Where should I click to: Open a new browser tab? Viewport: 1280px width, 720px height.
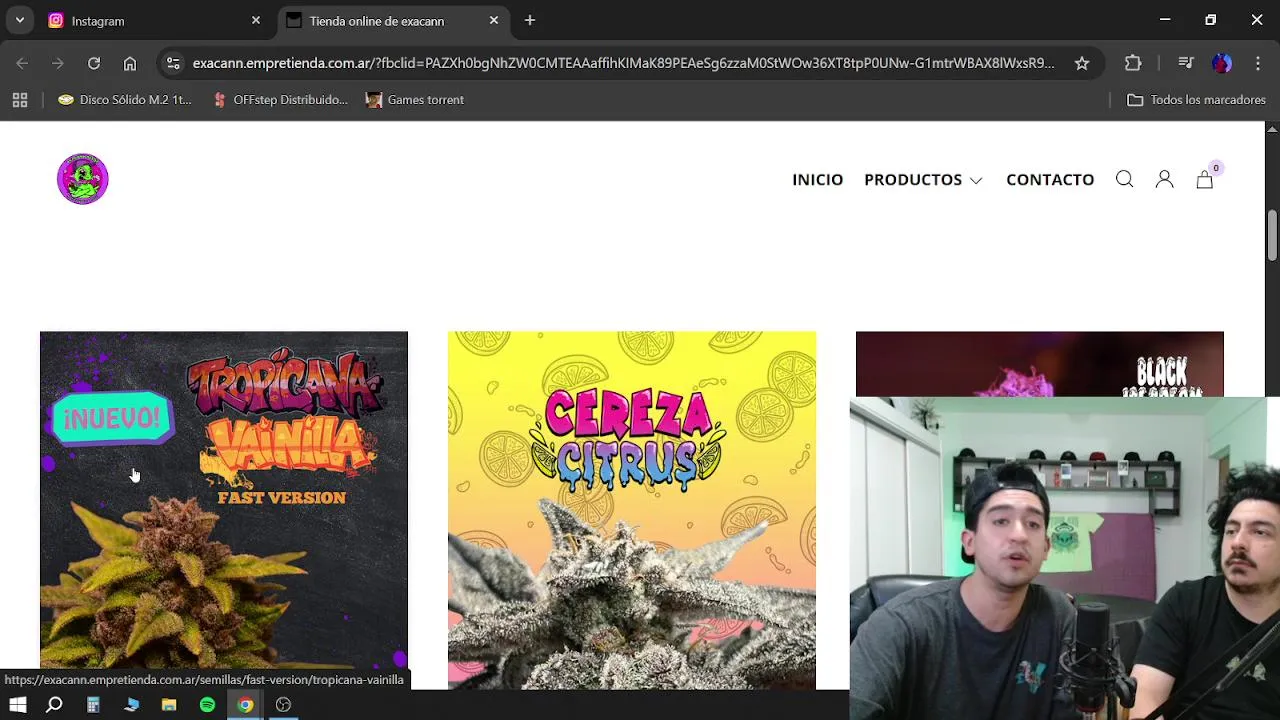(530, 20)
